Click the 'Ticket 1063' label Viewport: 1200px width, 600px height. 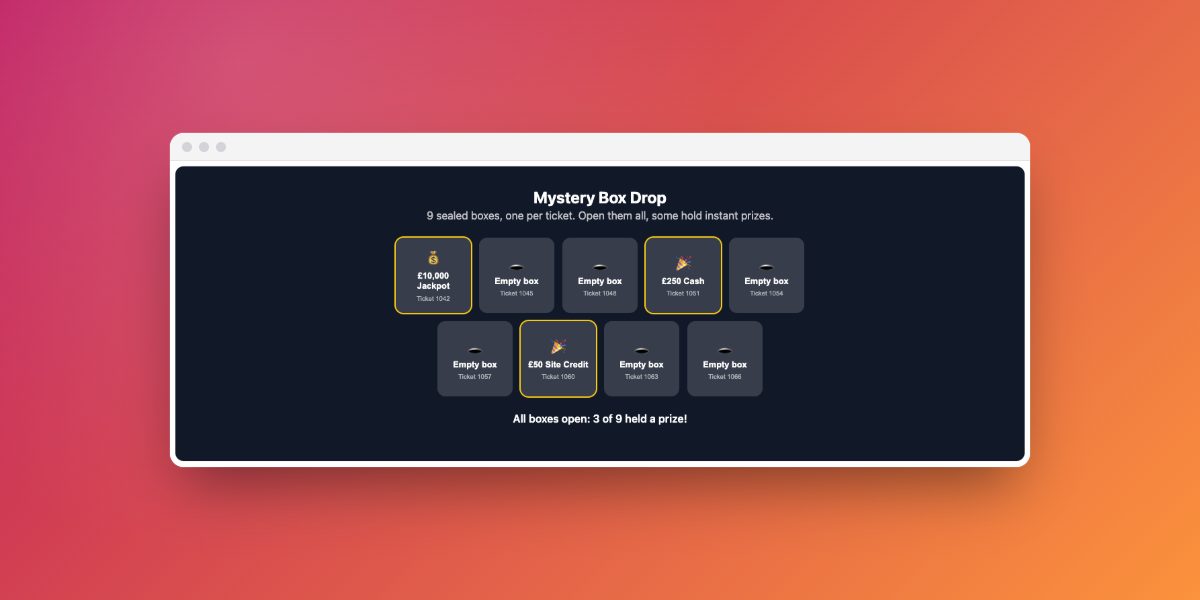point(641,377)
